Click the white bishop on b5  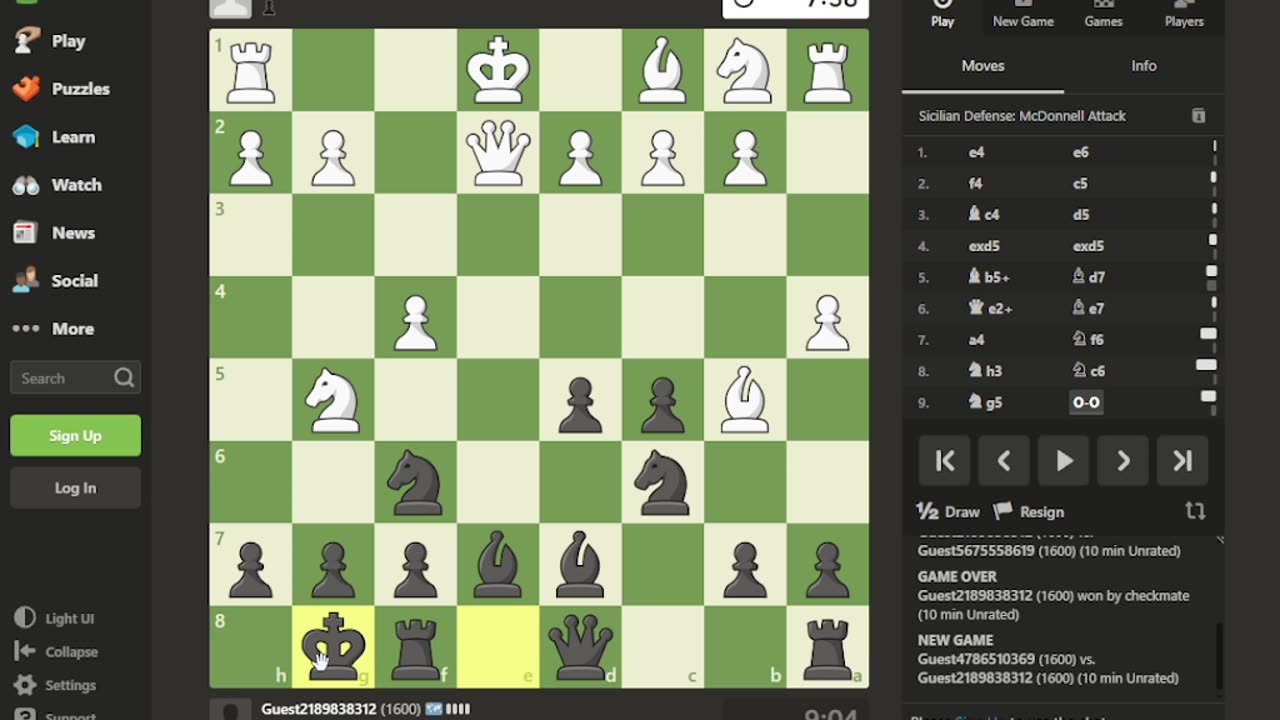coord(745,400)
